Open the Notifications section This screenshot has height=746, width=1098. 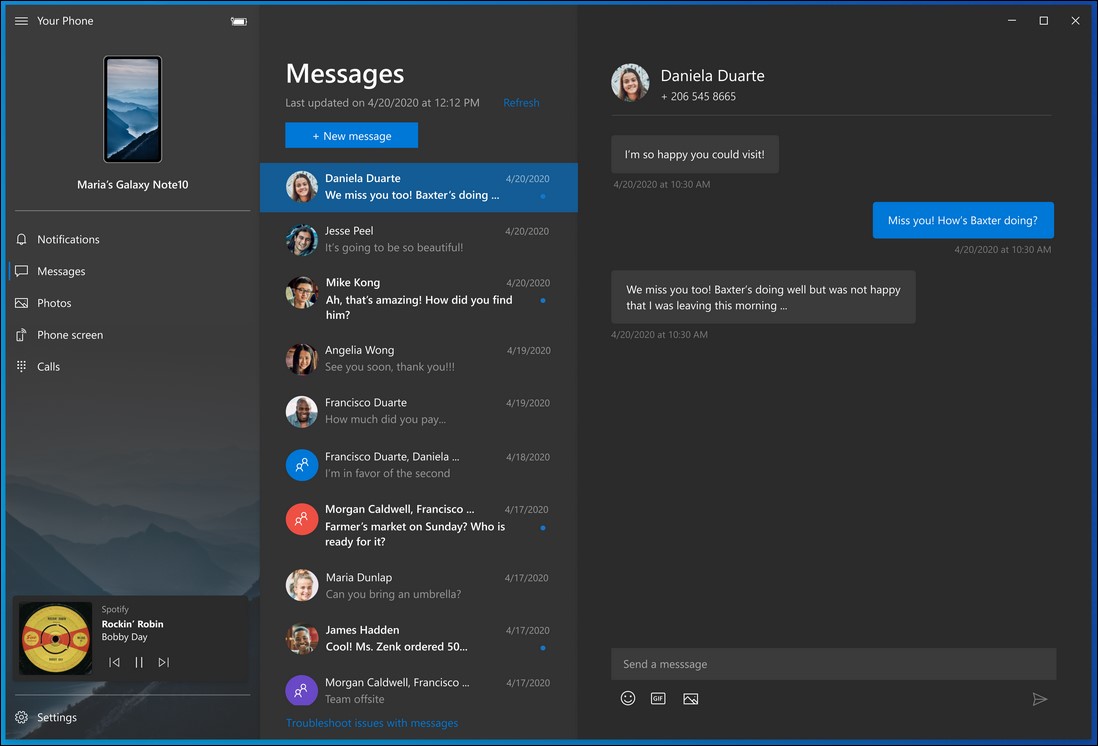(x=132, y=240)
